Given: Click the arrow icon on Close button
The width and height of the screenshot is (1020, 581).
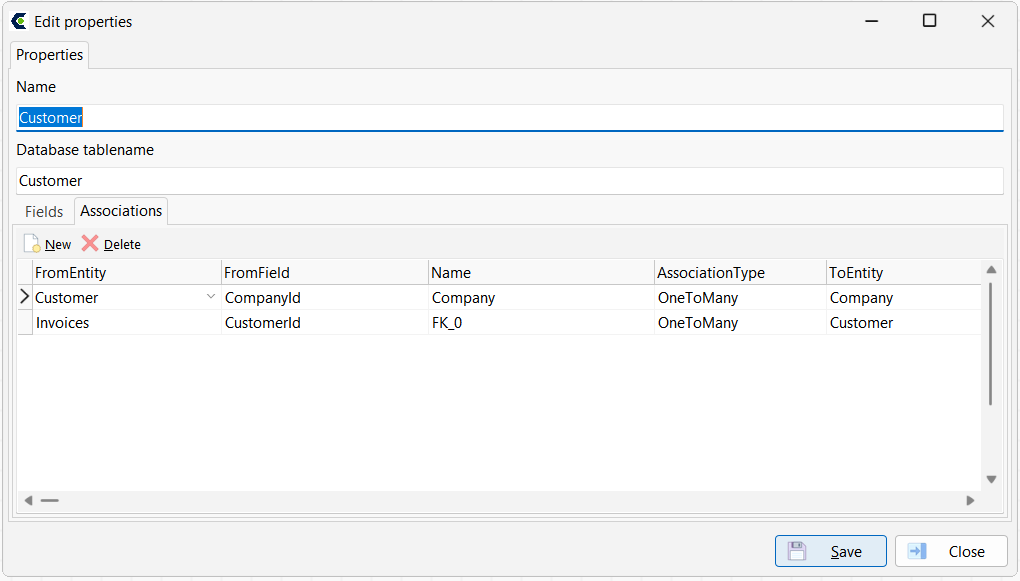Looking at the screenshot, I should coord(917,551).
